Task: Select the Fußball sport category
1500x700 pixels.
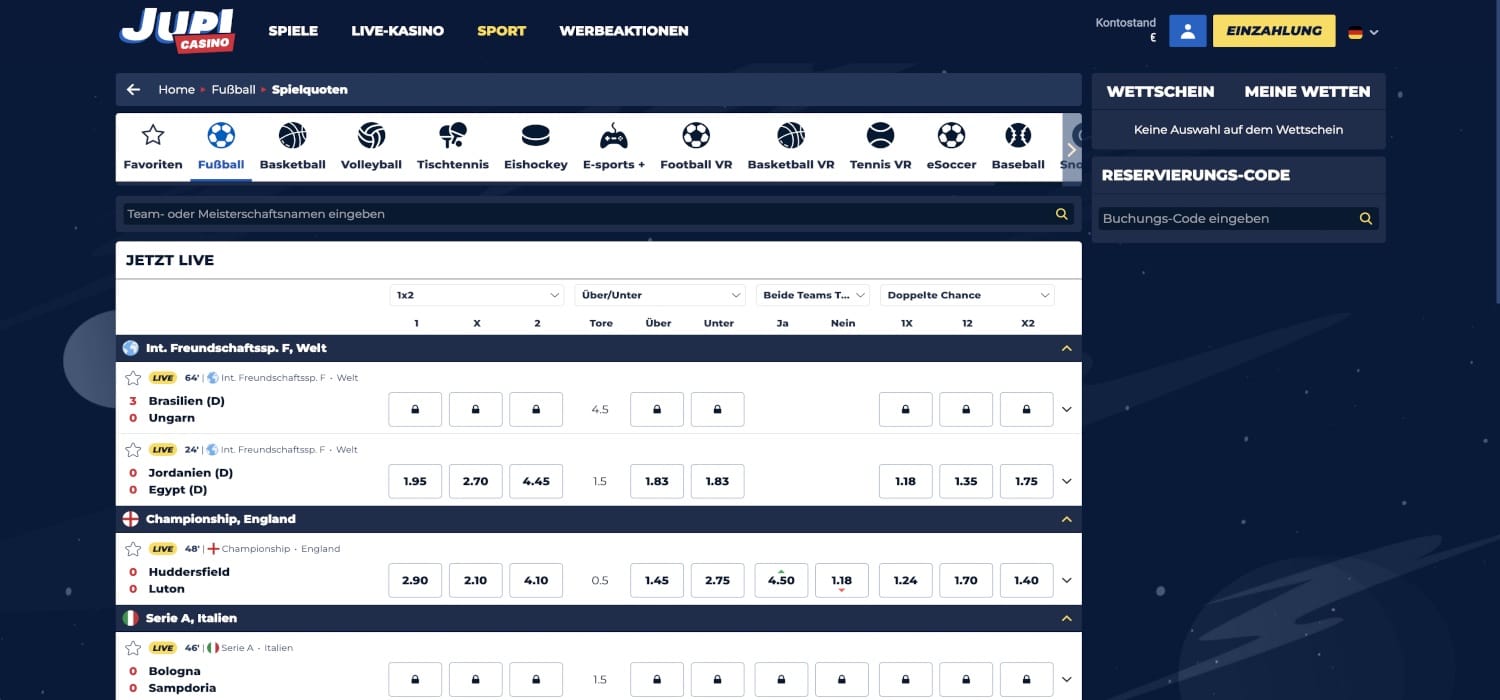Action: 221,147
